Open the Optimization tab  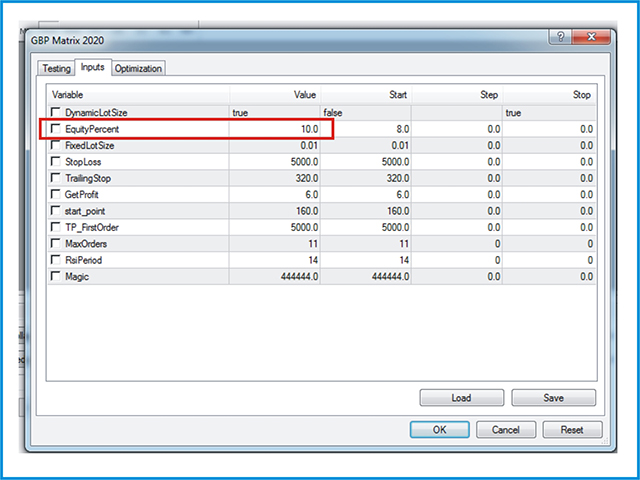pos(138,69)
